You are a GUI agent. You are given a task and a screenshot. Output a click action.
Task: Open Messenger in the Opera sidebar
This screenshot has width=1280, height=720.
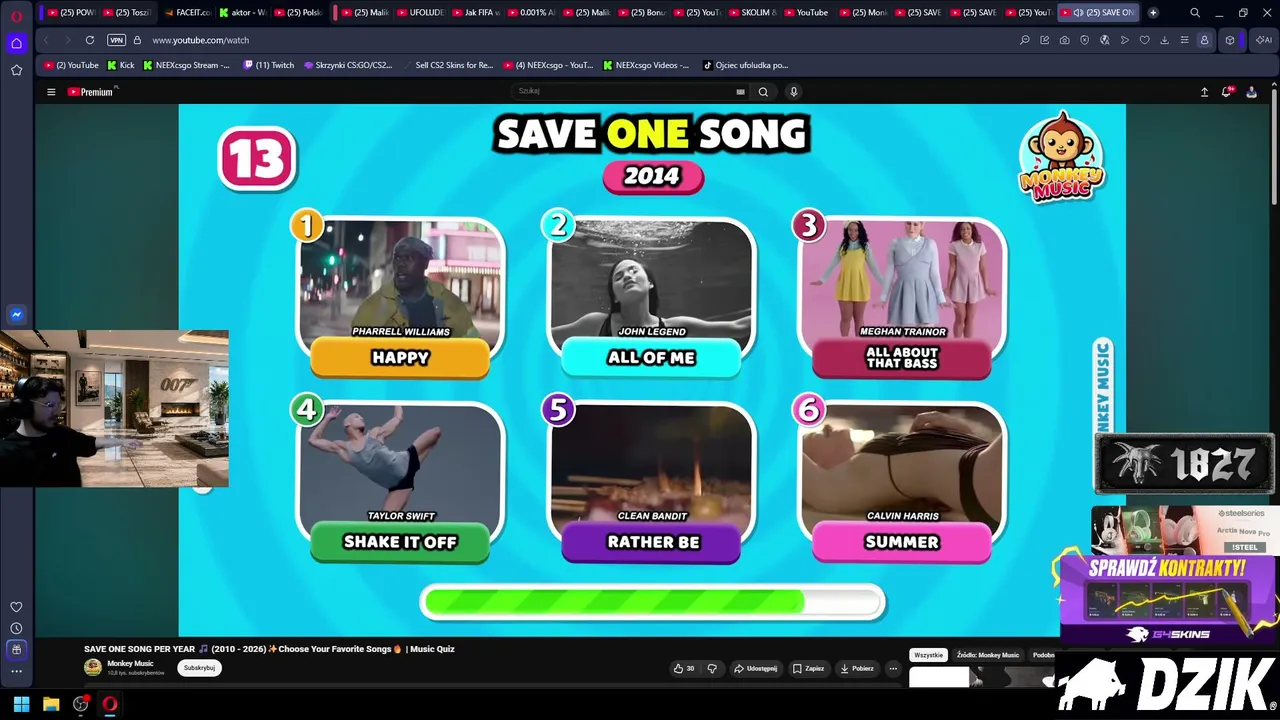[16, 315]
